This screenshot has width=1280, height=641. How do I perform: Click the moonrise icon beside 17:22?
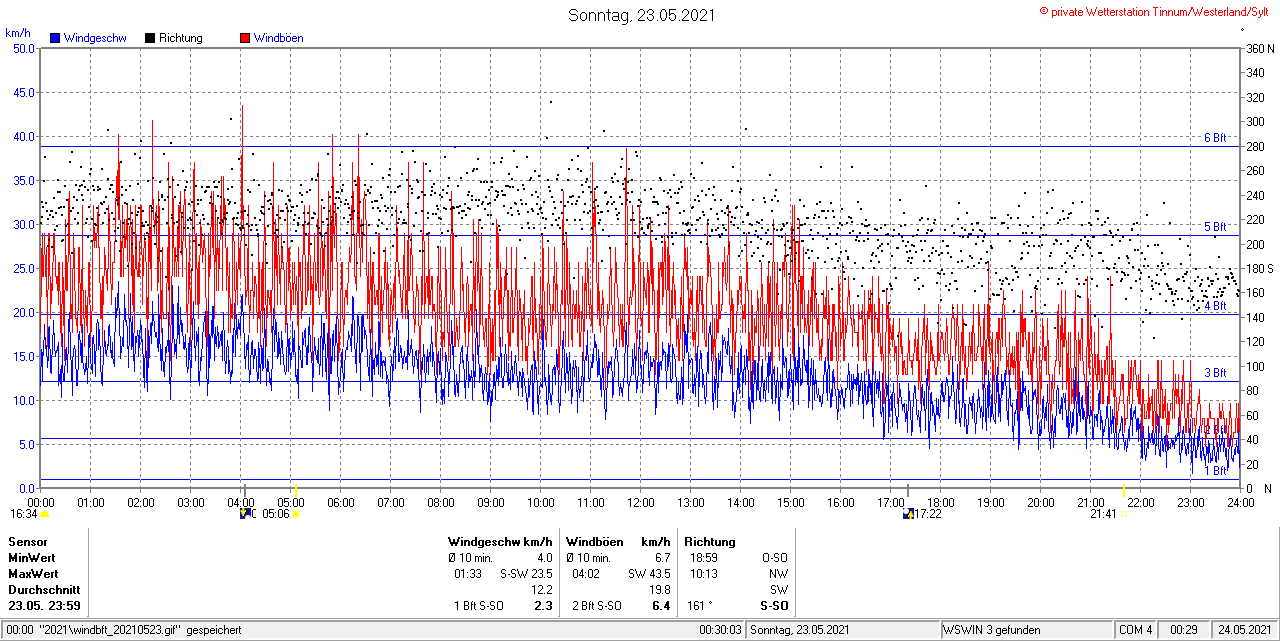(908, 514)
